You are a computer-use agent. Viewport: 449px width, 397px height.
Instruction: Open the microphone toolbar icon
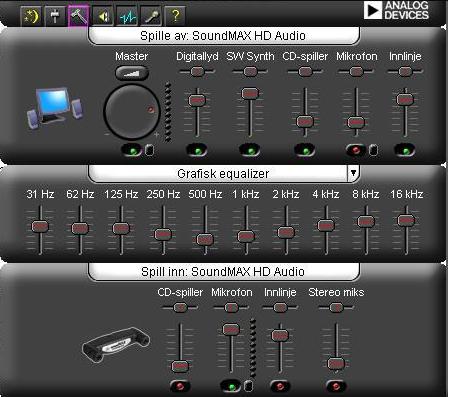tap(151, 16)
